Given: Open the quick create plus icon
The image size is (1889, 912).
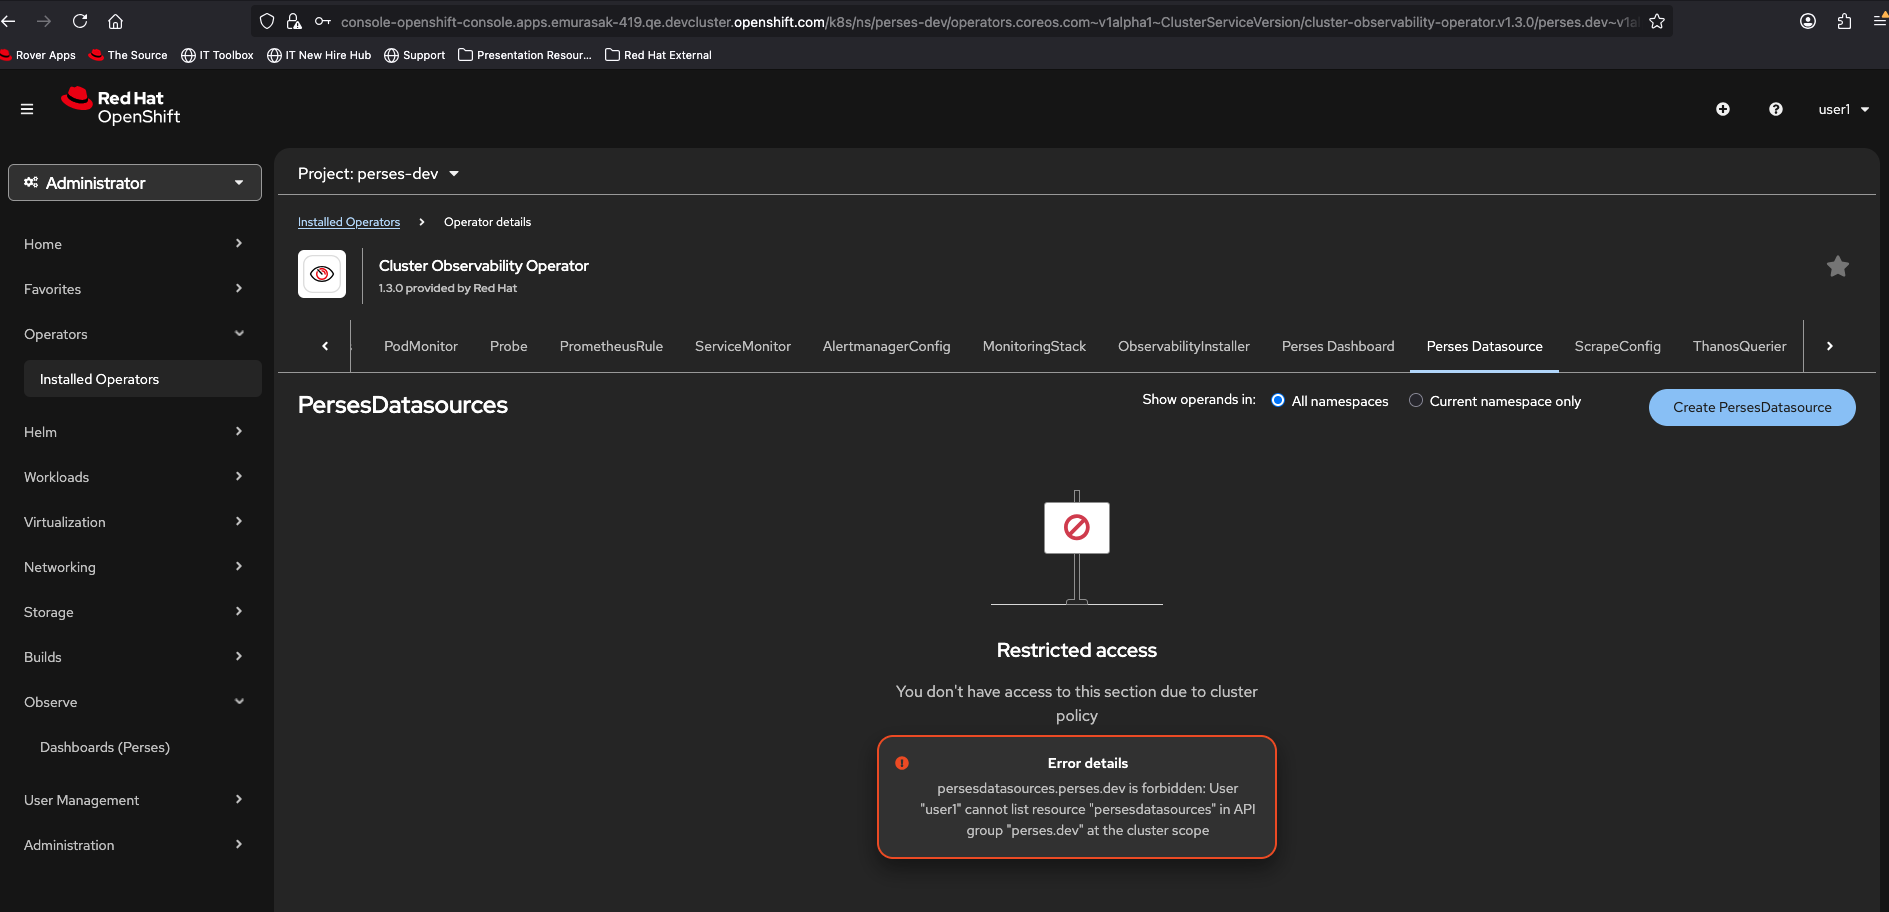Looking at the screenshot, I should [x=1723, y=109].
